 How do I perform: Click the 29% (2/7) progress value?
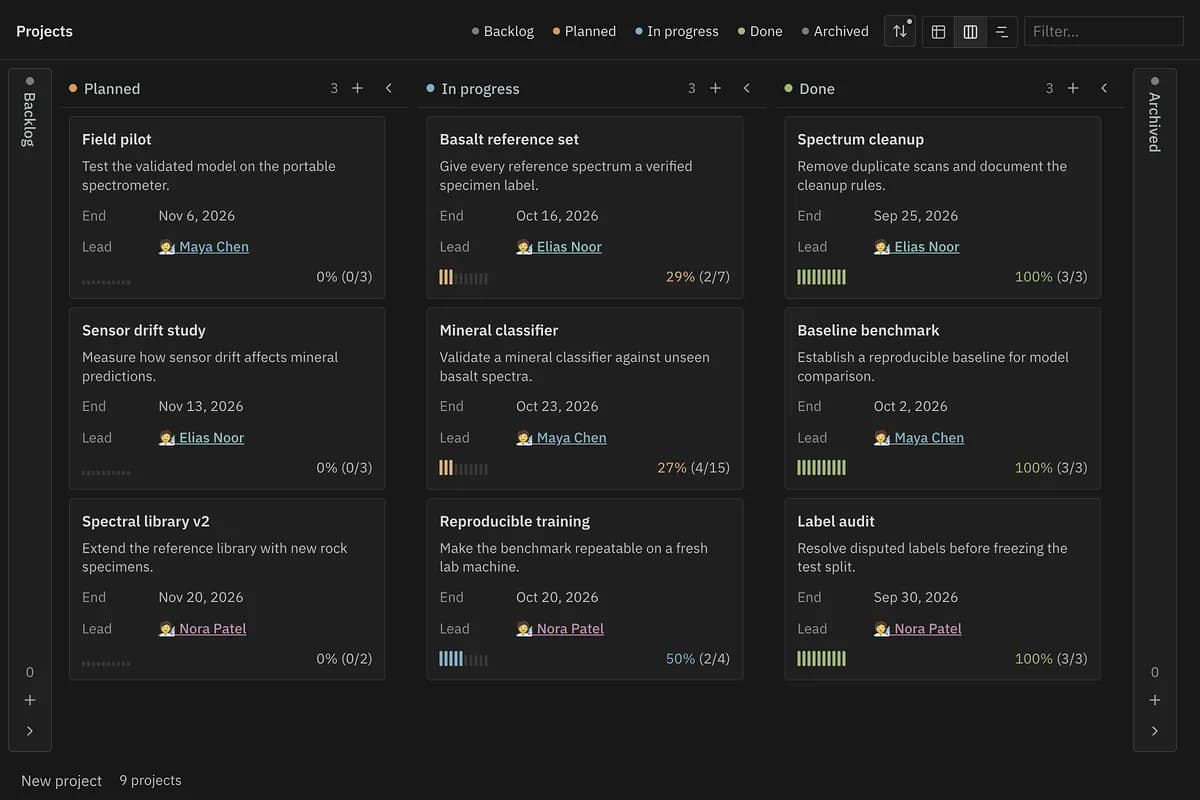(x=698, y=277)
